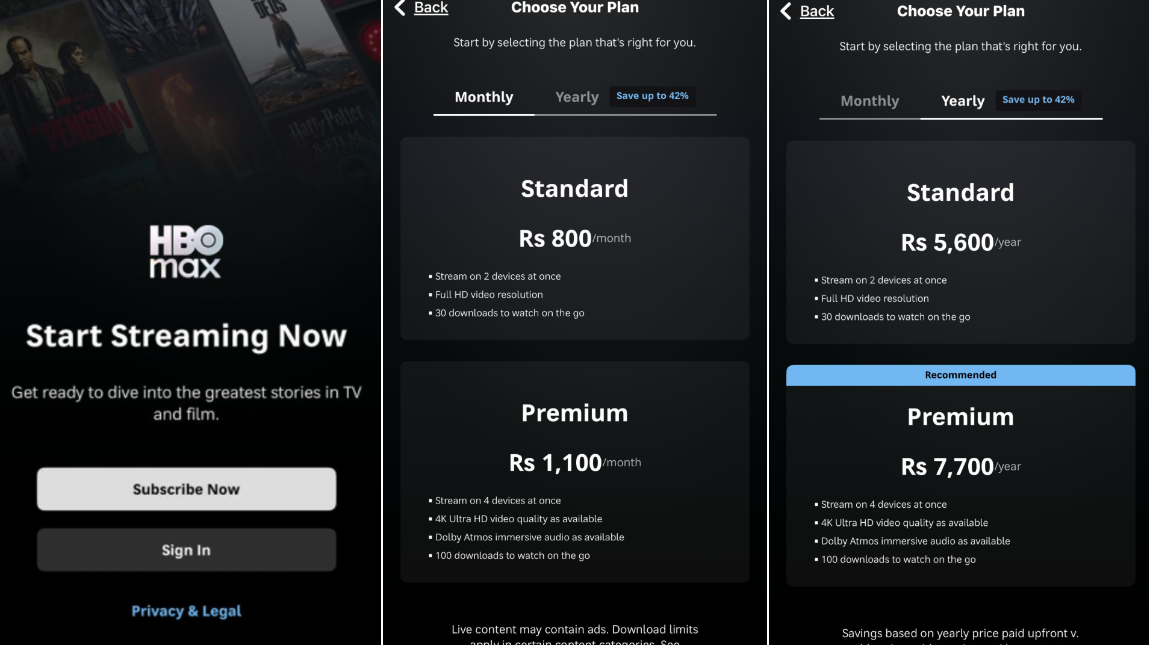Click back chevron on the yearly pricing screen

786,11
